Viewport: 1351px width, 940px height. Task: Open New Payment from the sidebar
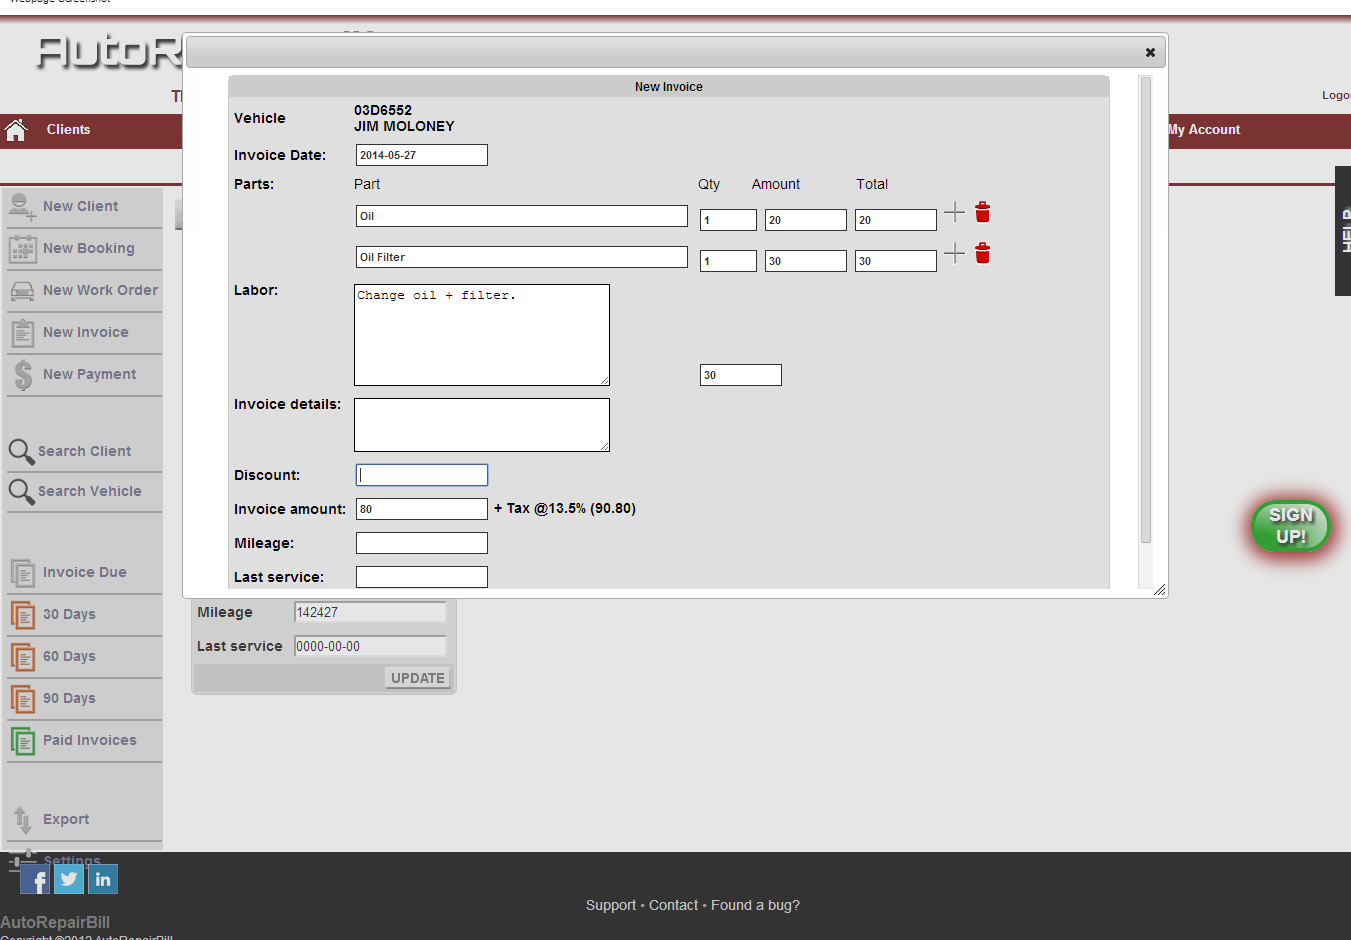[x=89, y=374]
